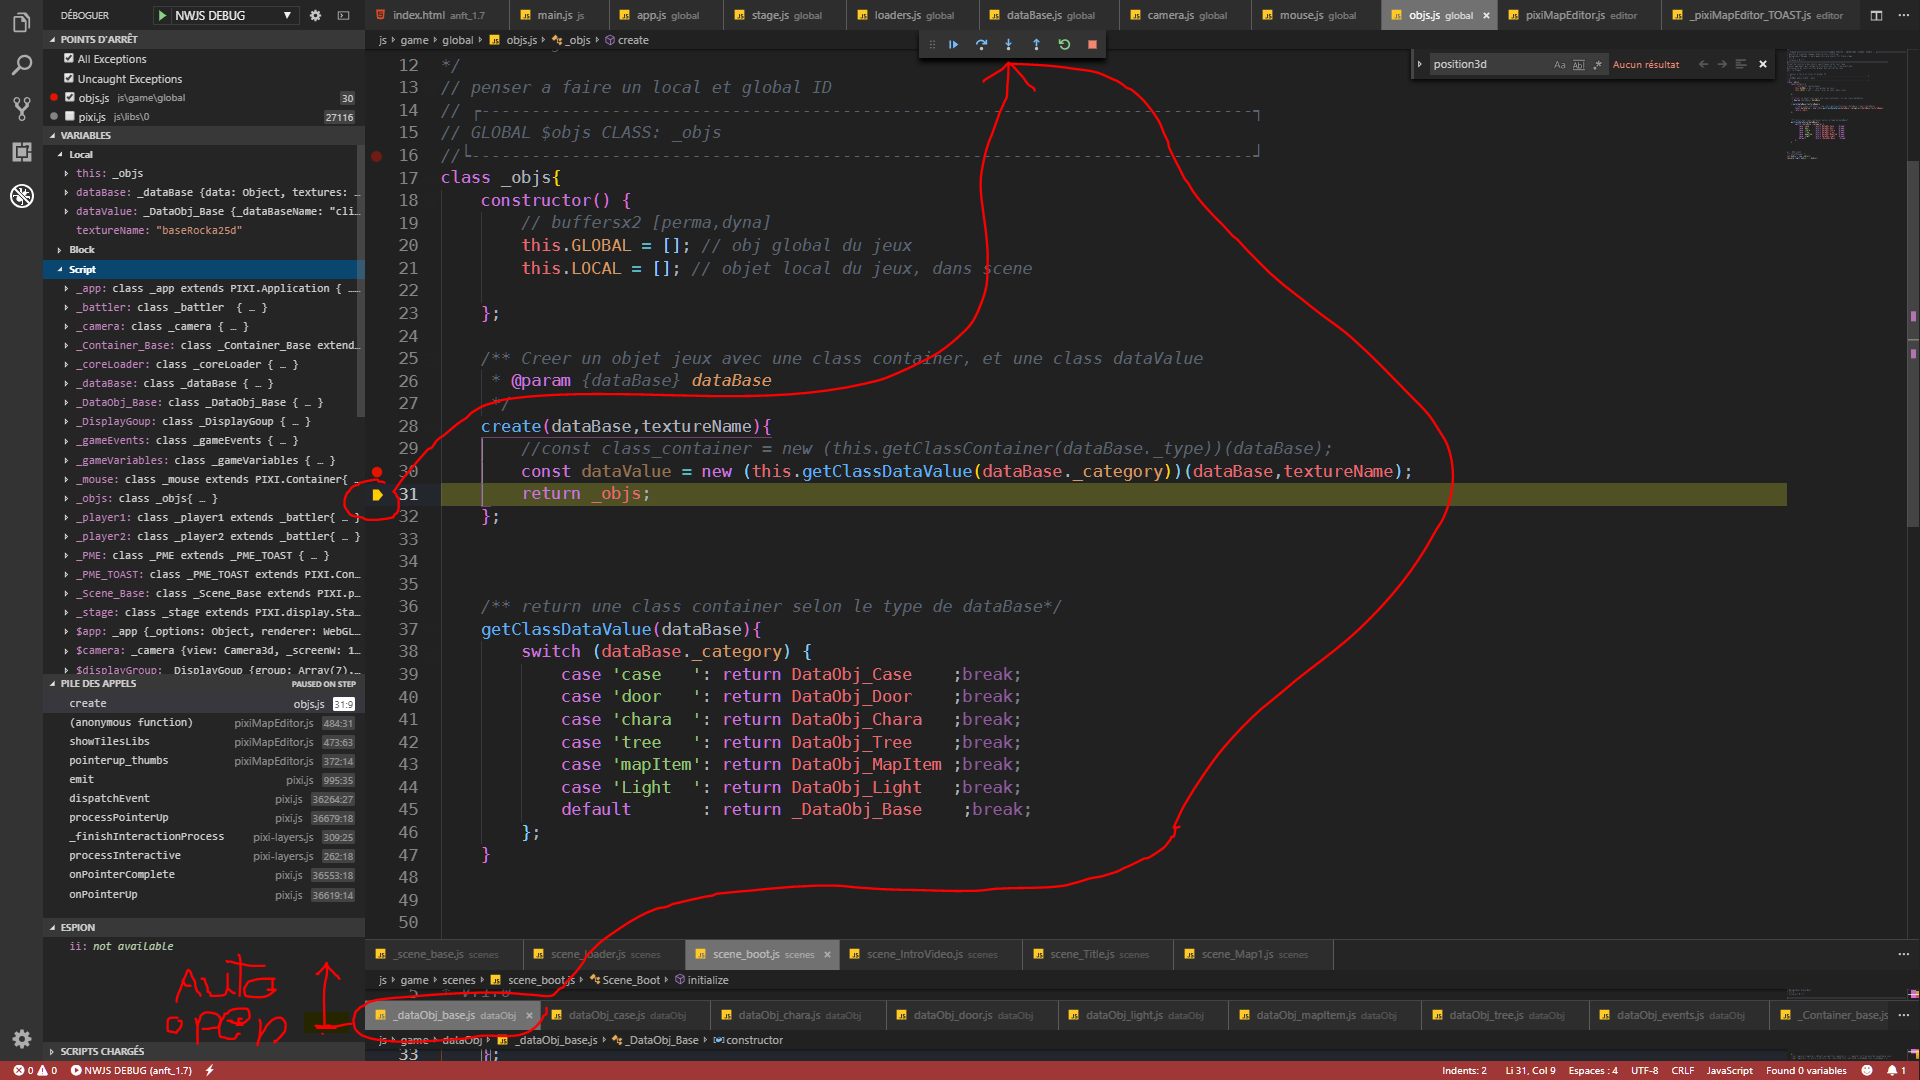Stop the debugger with red square icon
Image resolution: width=1920 pixels, height=1080 pixels.
click(x=1090, y=44)
